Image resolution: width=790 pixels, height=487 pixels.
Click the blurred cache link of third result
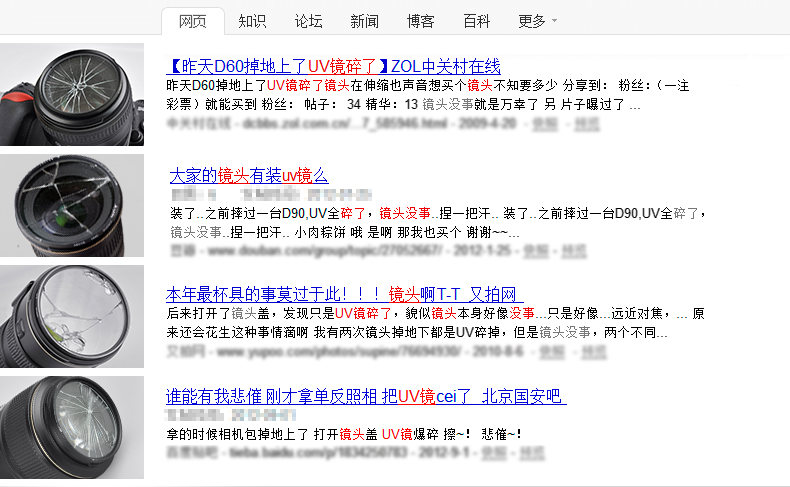pos(552,352)
